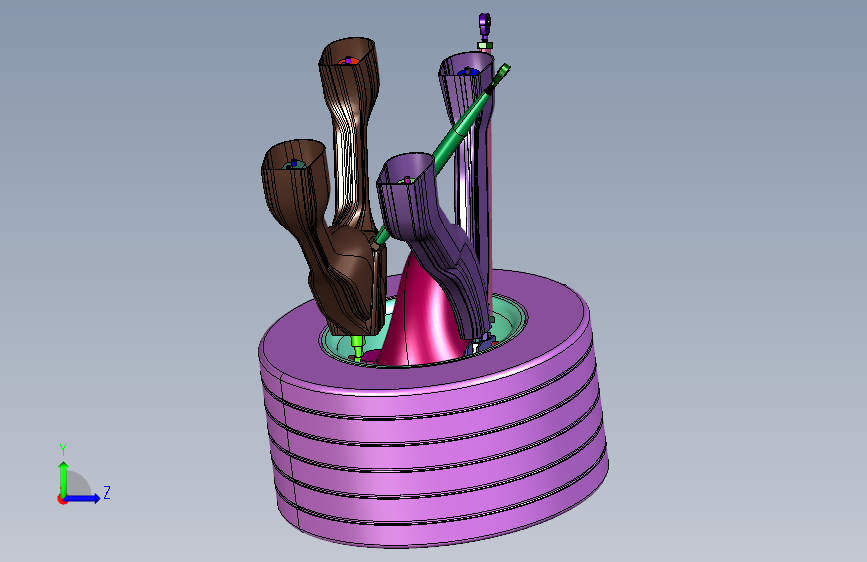Pick the front purple shoe-shaped part

[x=432, y=240]
